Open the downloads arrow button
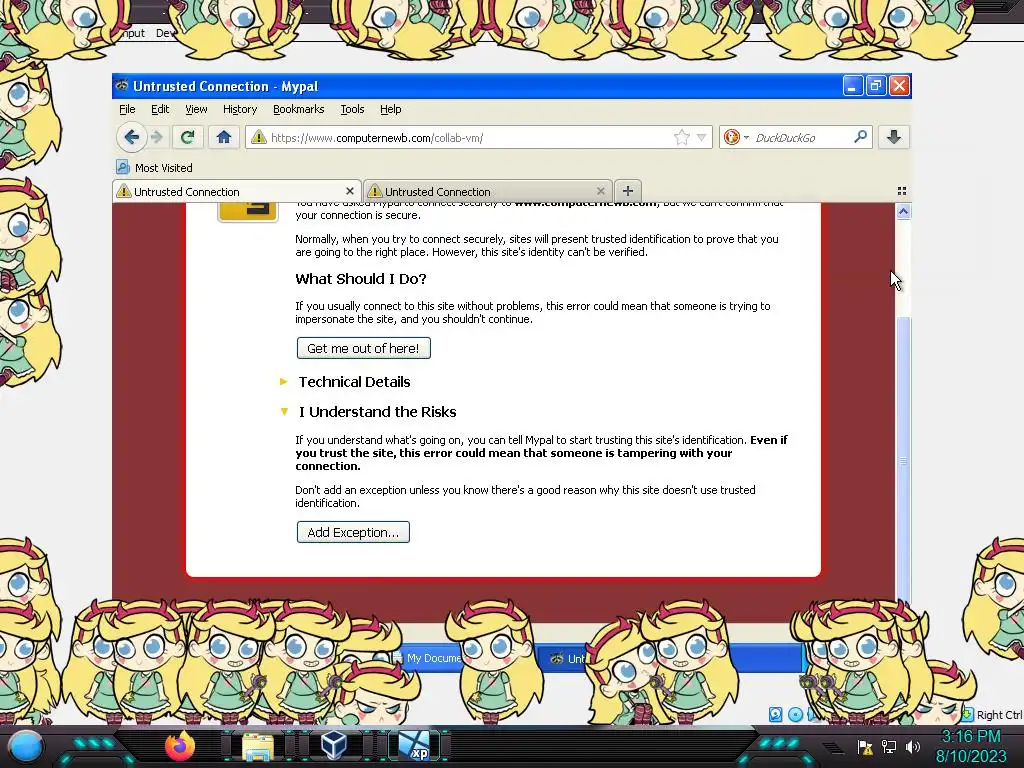The width and height of the screenshot is (1024, 768). (x=893, y=137)
